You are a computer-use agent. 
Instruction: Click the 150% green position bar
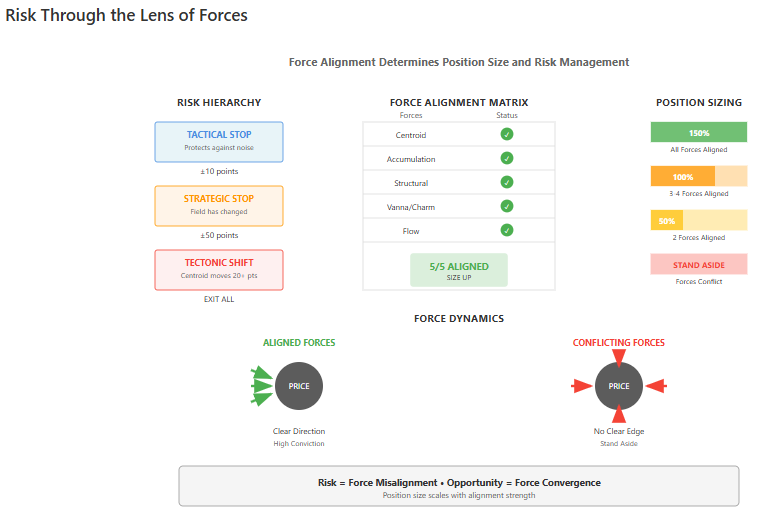point(698,132)
